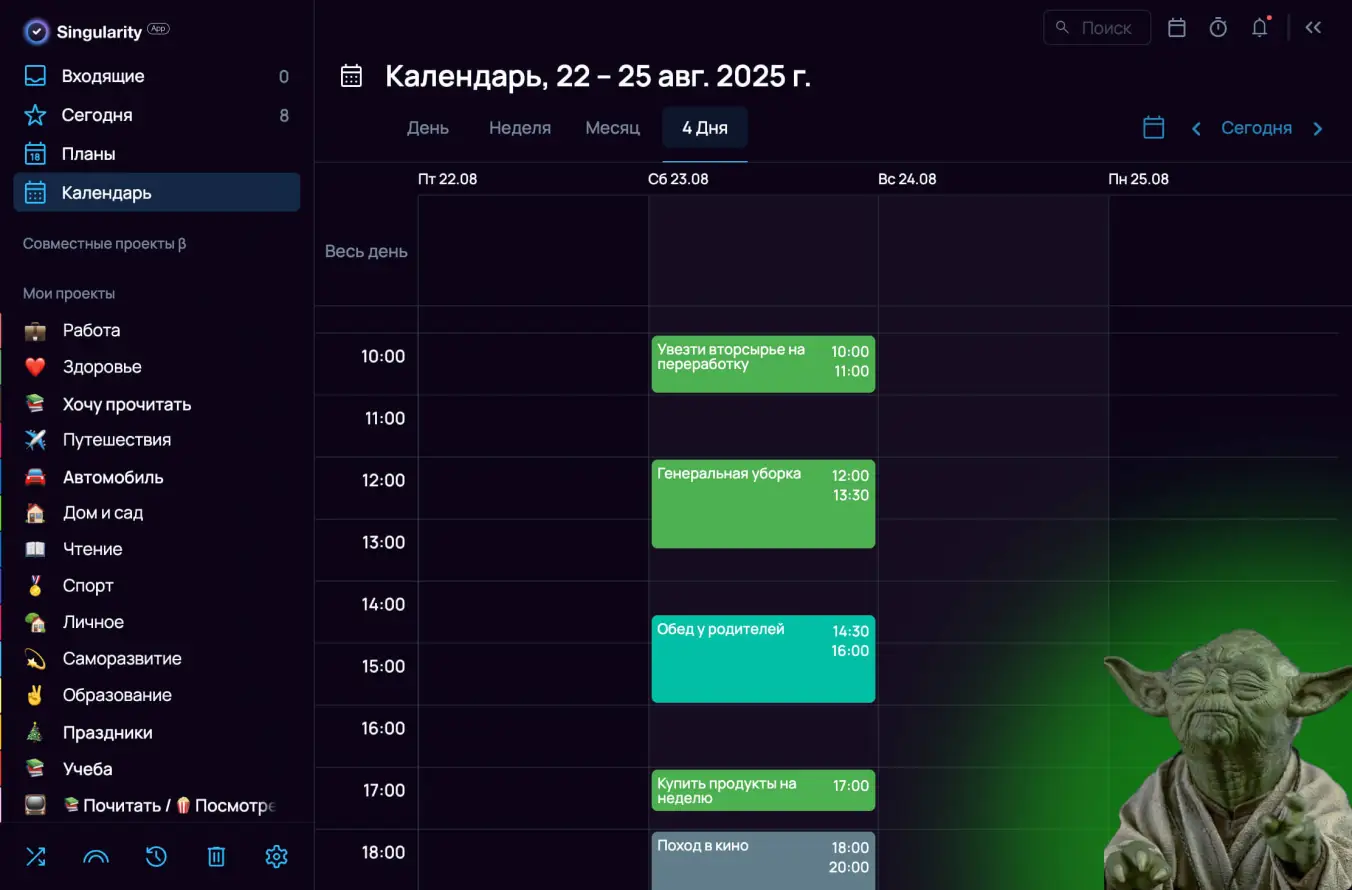Open the trash bin icon at bottom
1352x890 pixels.
pos(216,857)
